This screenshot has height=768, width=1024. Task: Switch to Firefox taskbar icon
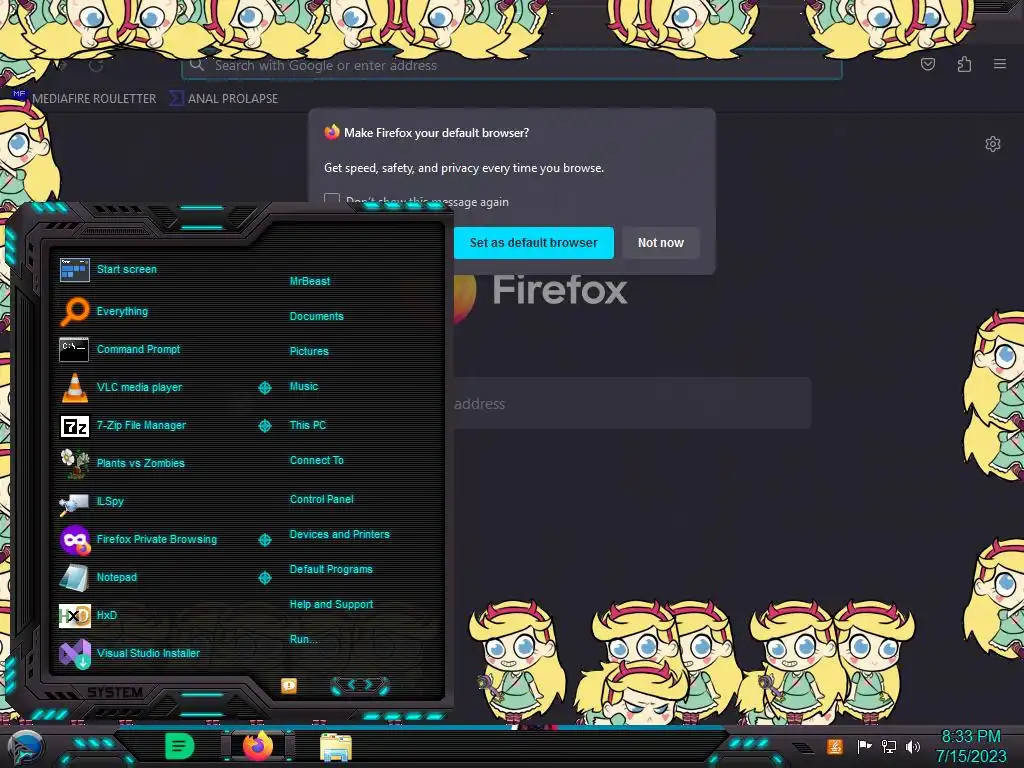coord(257,745)
